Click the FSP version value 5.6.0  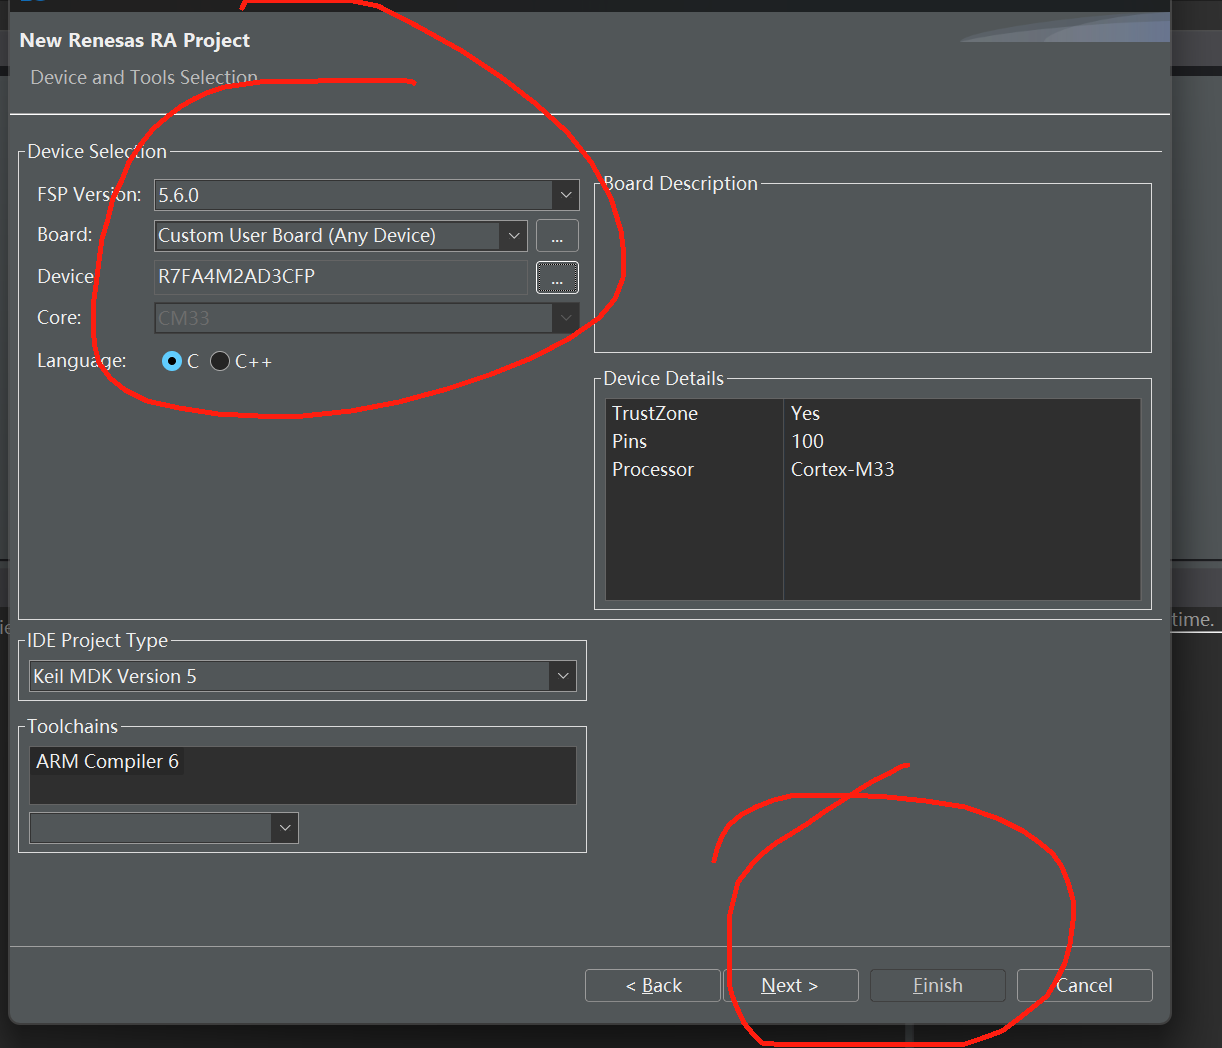click(179, 196)
